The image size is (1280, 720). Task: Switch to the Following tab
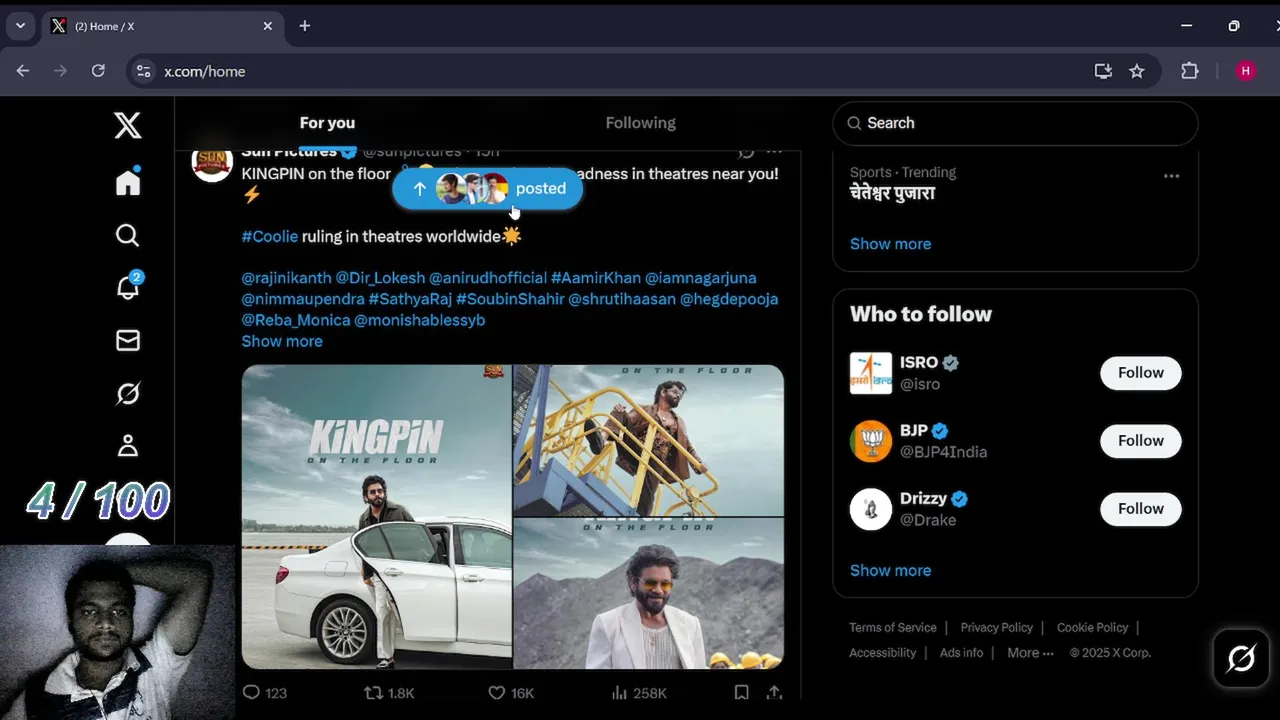[x=641, y=123]
